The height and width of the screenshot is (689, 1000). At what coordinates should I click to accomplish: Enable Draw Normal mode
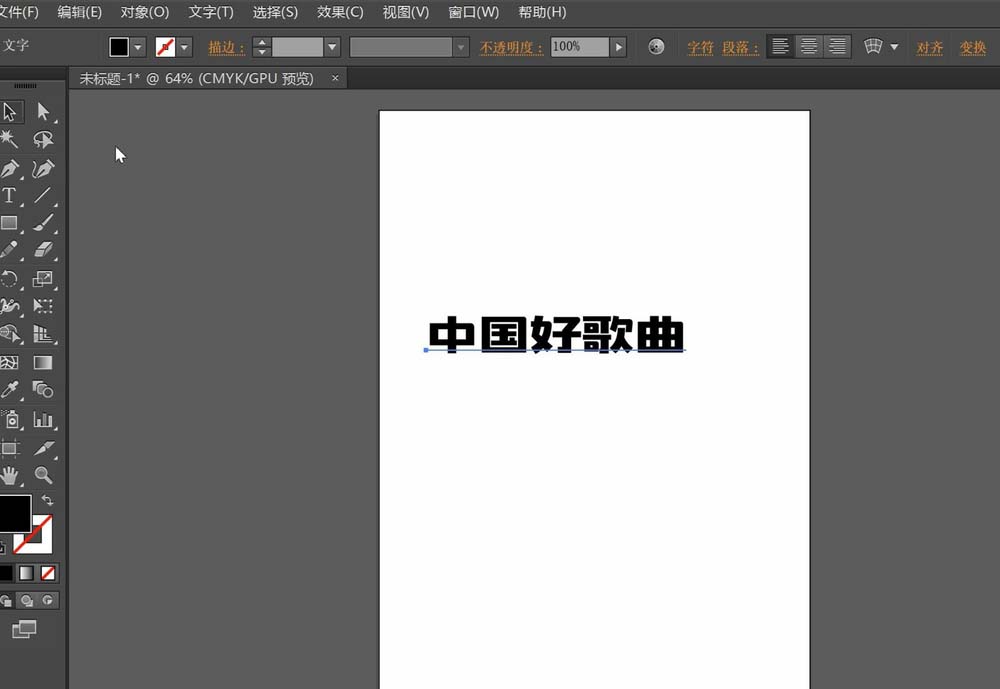[x=6, y=600]
